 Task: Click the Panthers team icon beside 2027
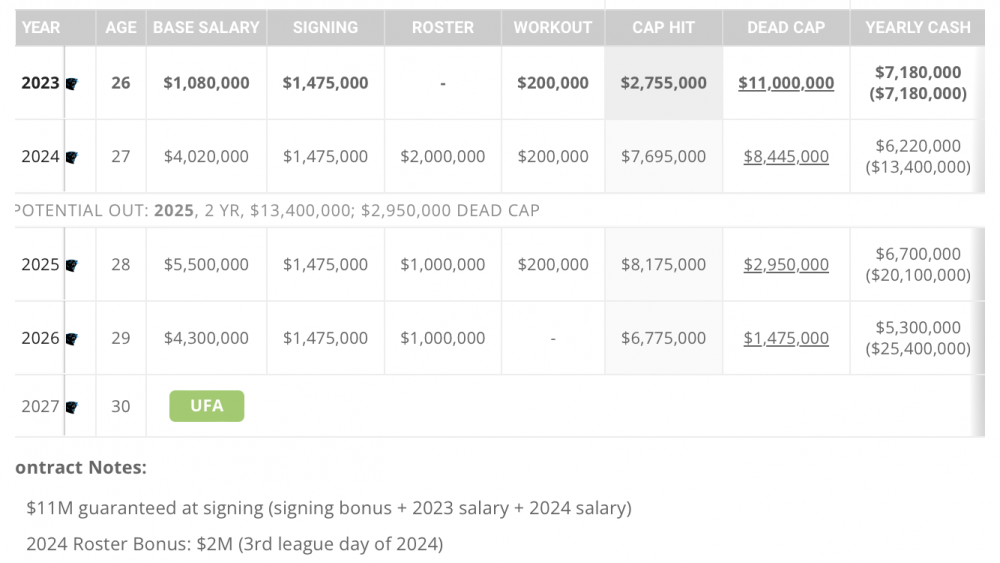tap(72, 408)
